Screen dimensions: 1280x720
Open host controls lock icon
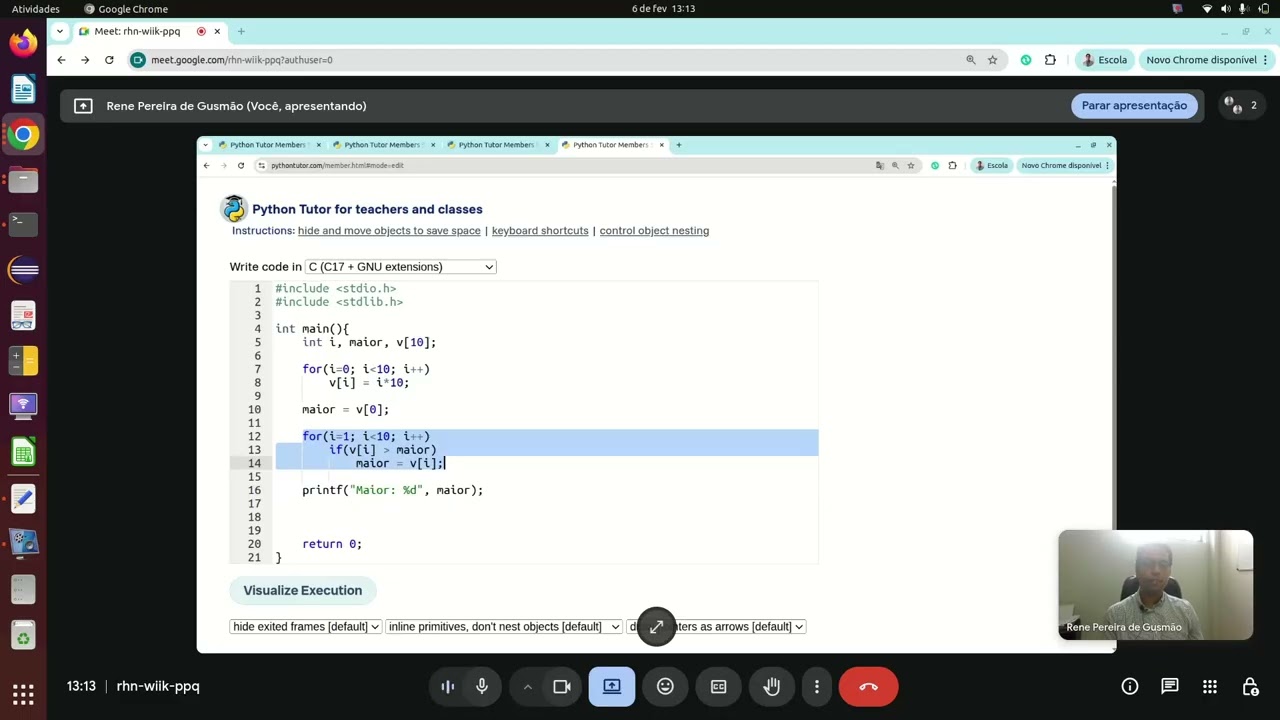tap(1250, 686)
